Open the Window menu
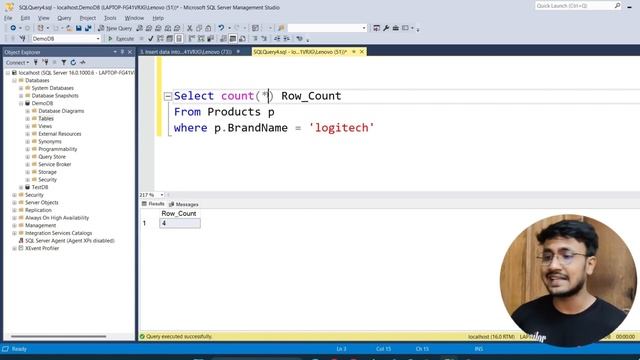This screenshot has width=640, height=360. click(134, 18)
